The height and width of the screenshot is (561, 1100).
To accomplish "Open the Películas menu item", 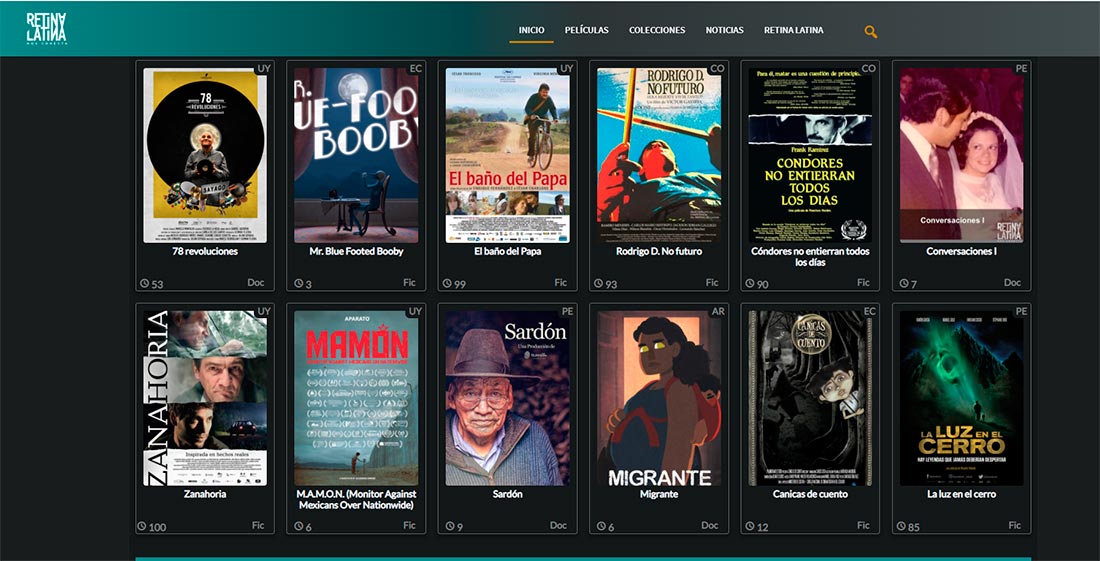I will 586,30.
